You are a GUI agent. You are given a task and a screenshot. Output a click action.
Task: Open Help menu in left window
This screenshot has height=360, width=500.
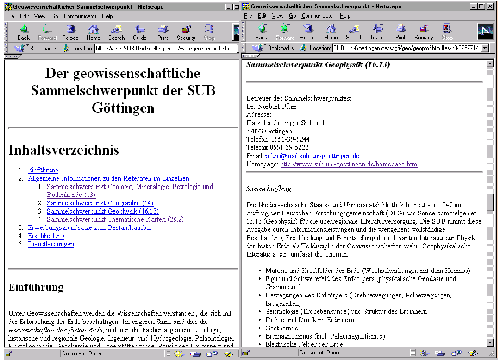[107, 16]
